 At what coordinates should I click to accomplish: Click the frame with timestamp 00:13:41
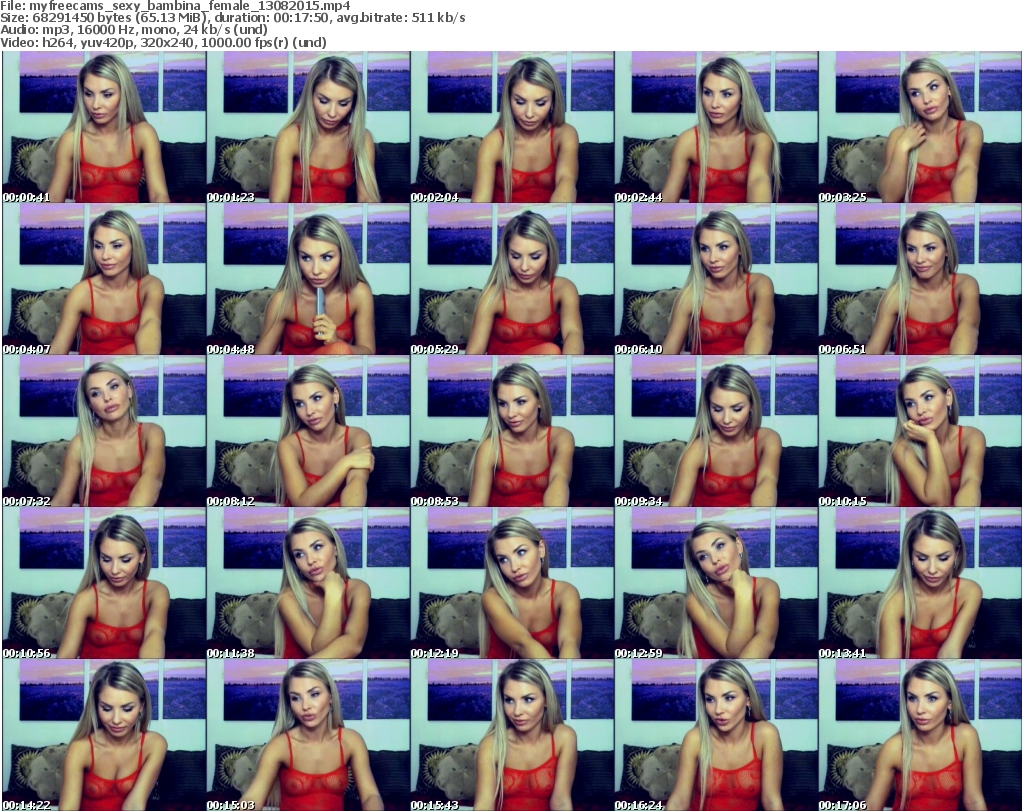point(920,583)
